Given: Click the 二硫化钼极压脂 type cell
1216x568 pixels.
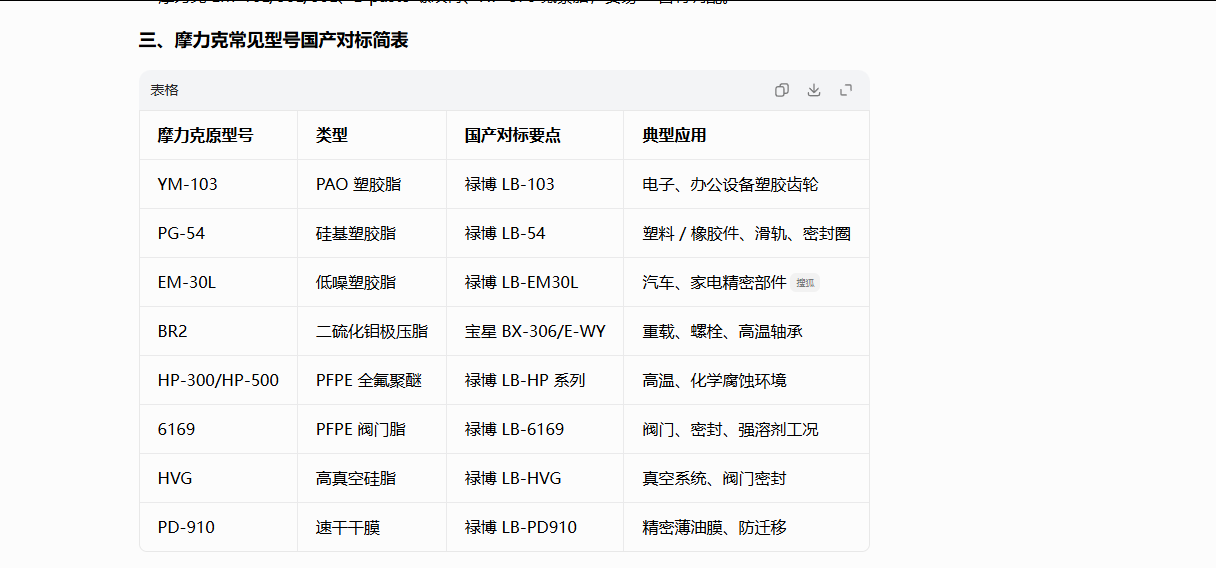Looking at the screenshot, I should click(372, 331).
